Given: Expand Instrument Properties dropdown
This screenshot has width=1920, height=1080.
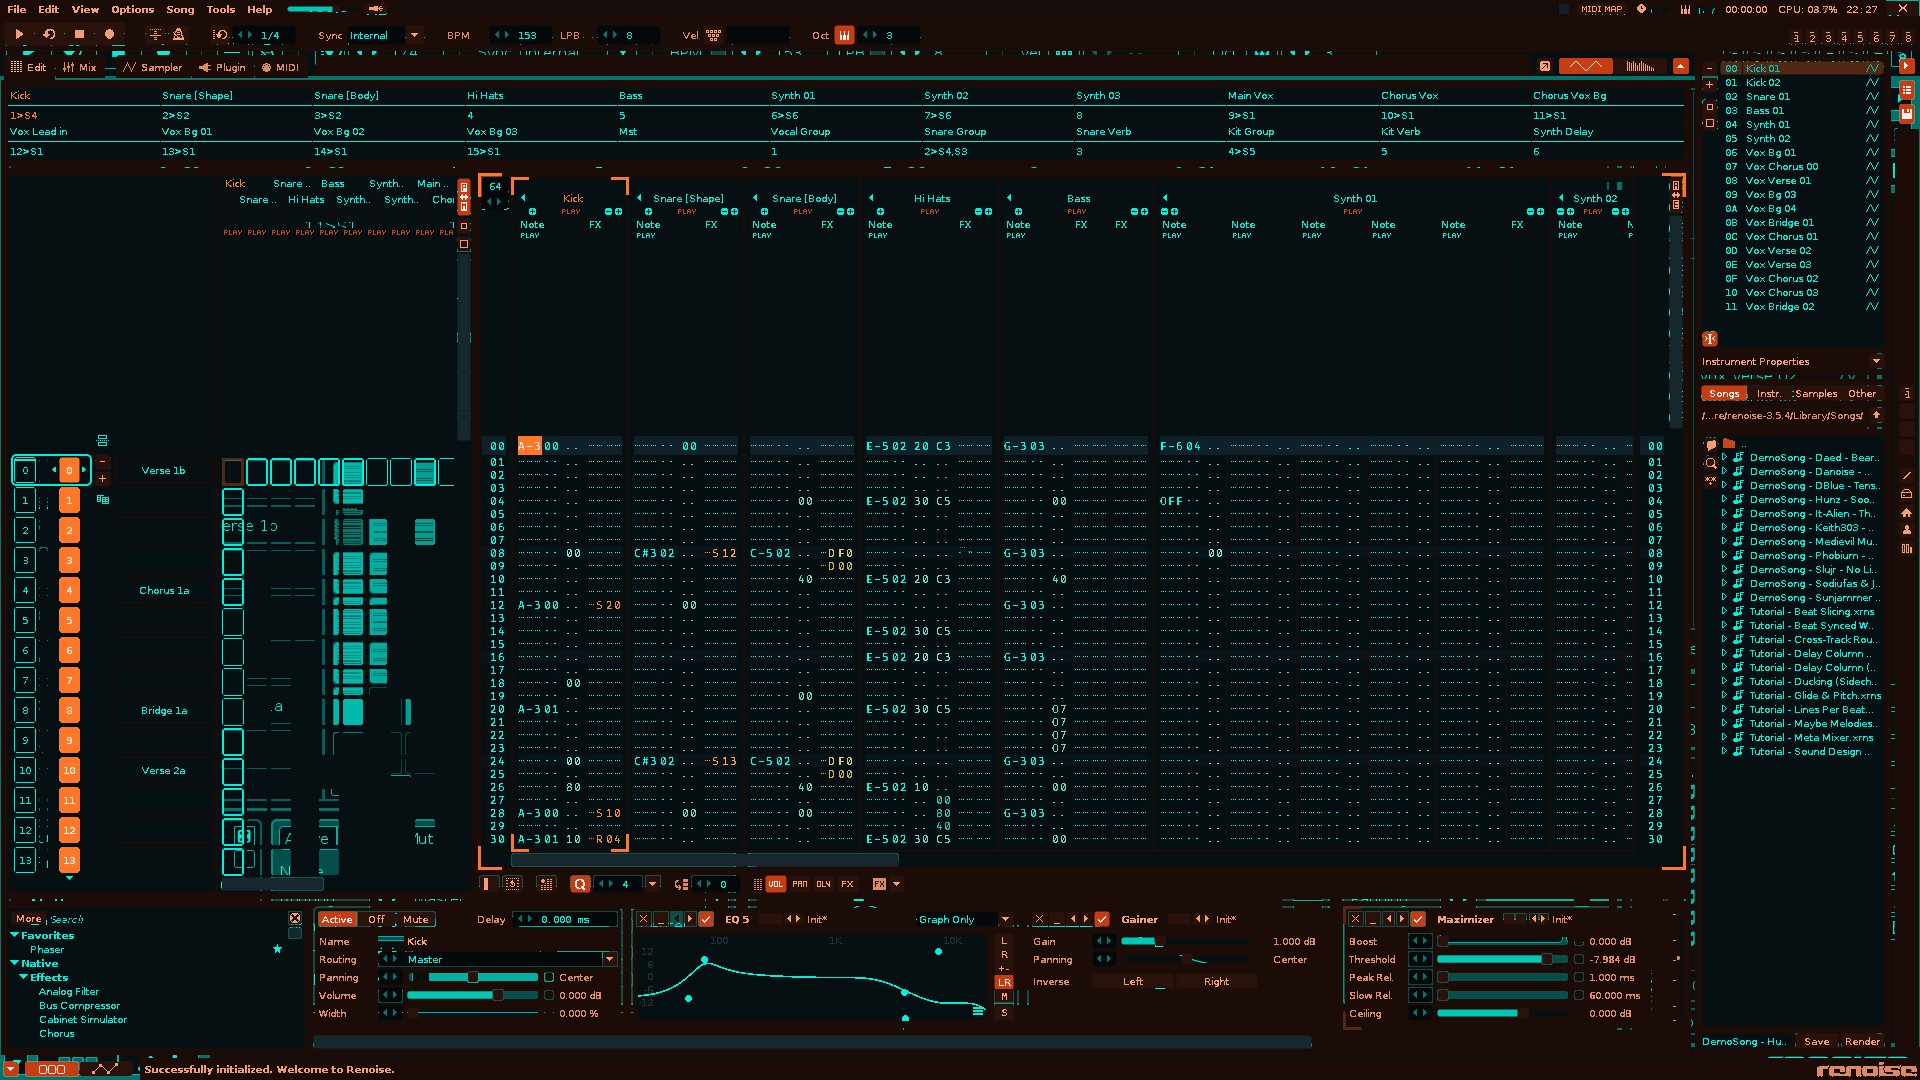Looking at the screenshot, I should tap(1876, 362).
